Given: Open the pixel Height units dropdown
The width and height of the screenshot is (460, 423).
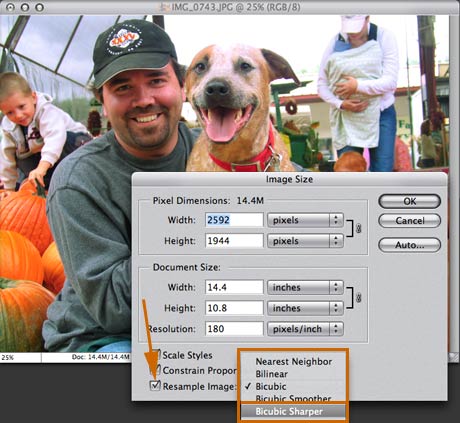Looking at the screenshot, I should pos(305,241).
